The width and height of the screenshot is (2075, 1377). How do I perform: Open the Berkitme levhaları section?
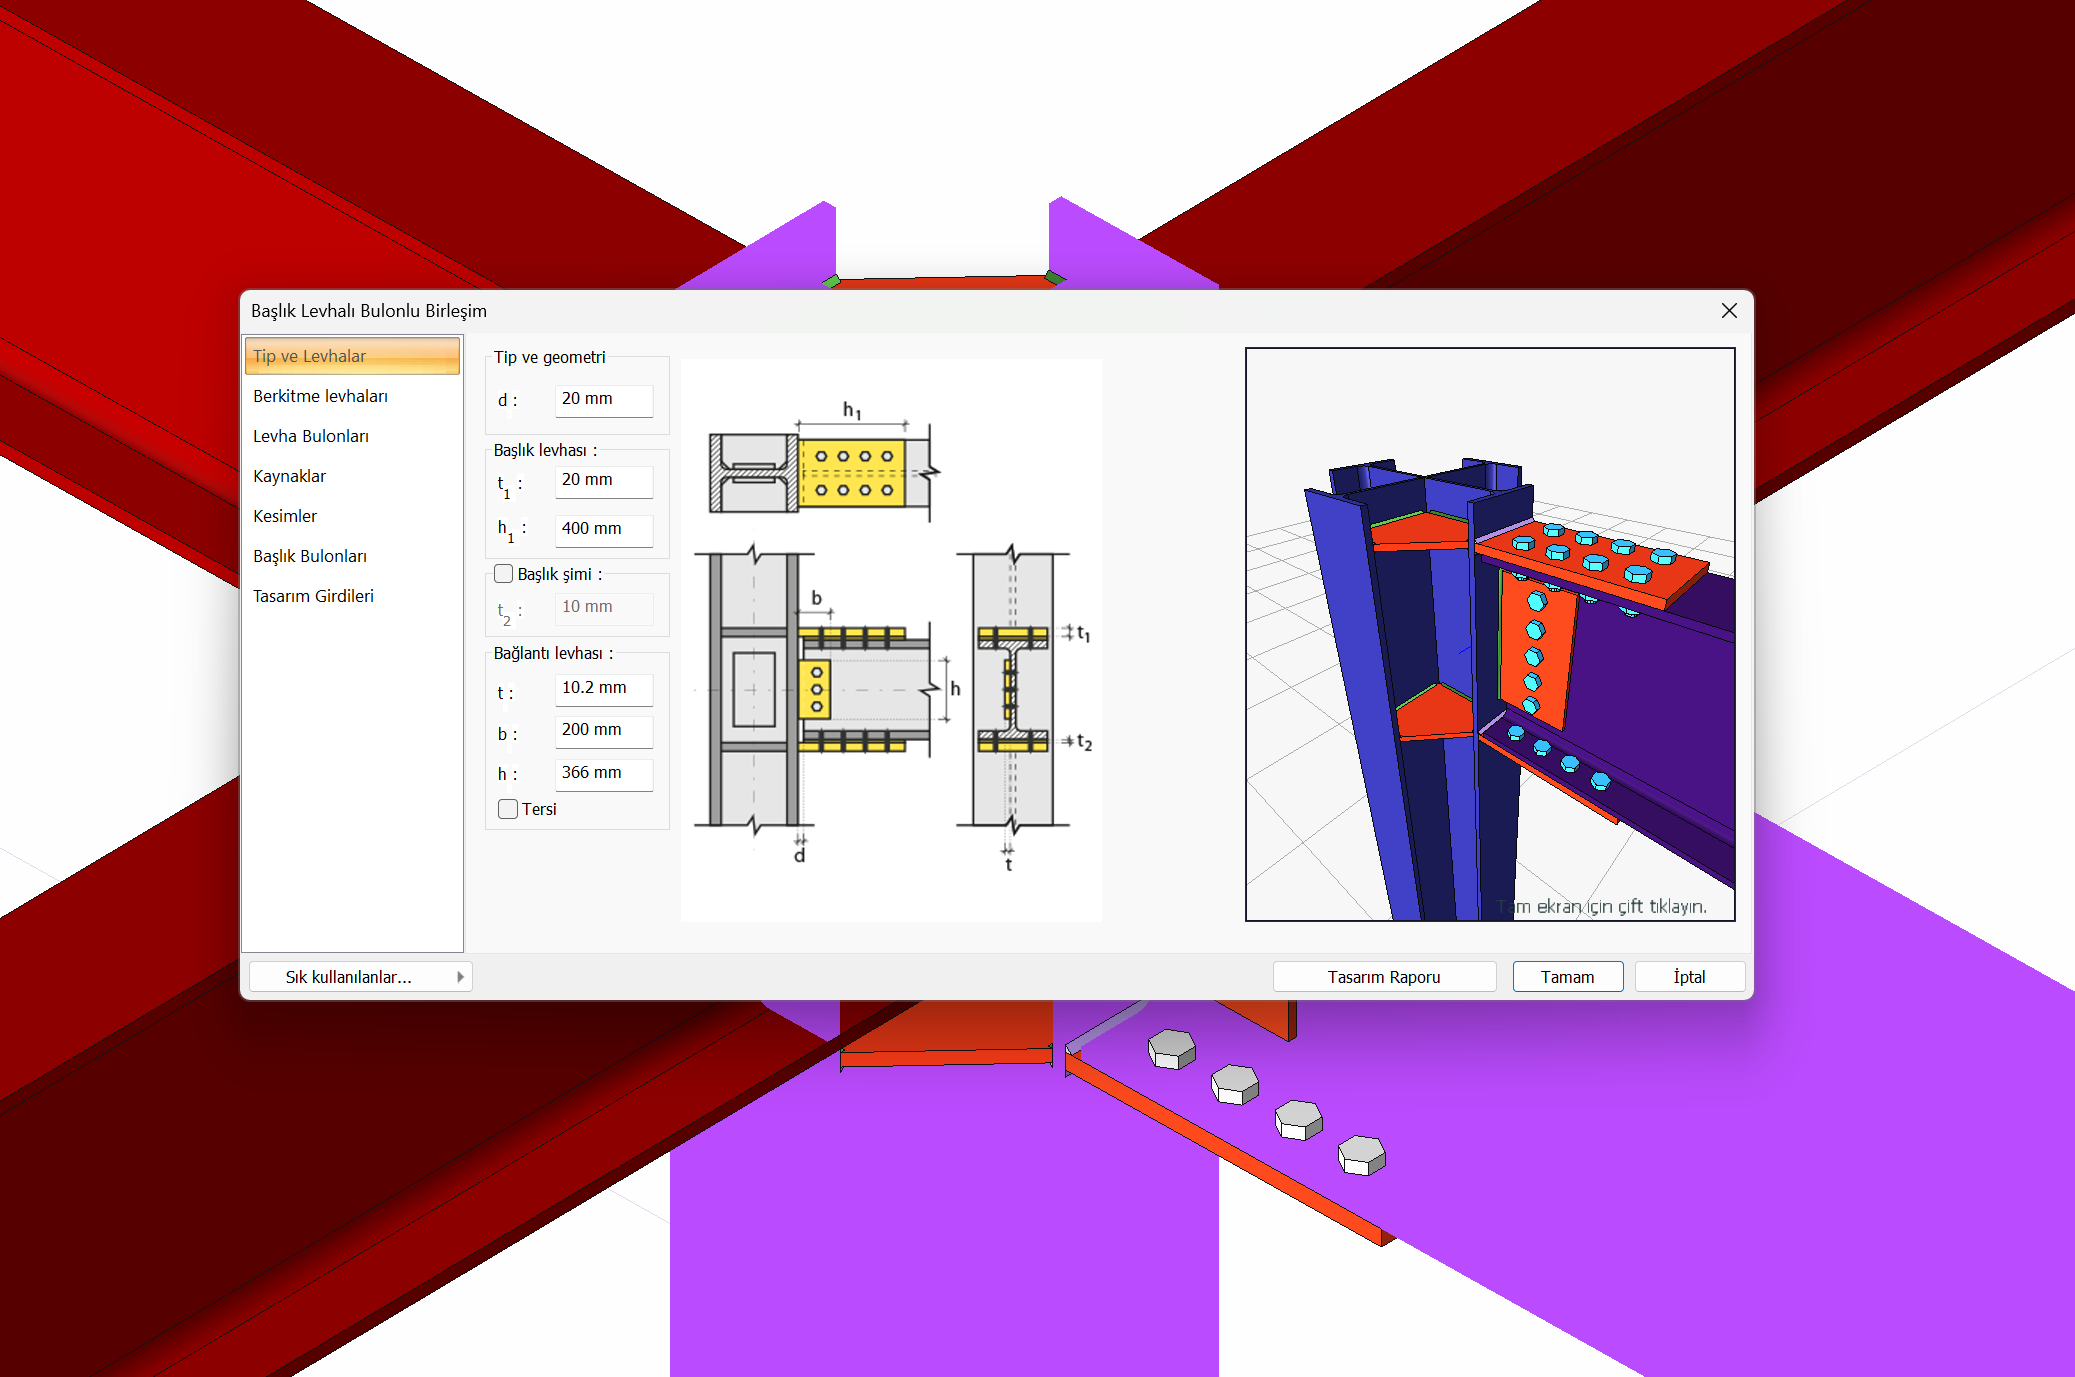click(x=320, y=396)
